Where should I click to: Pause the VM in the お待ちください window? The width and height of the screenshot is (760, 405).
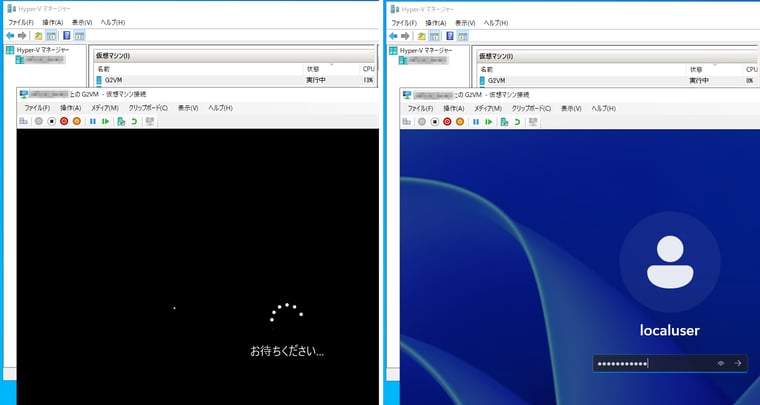[93, 122]
